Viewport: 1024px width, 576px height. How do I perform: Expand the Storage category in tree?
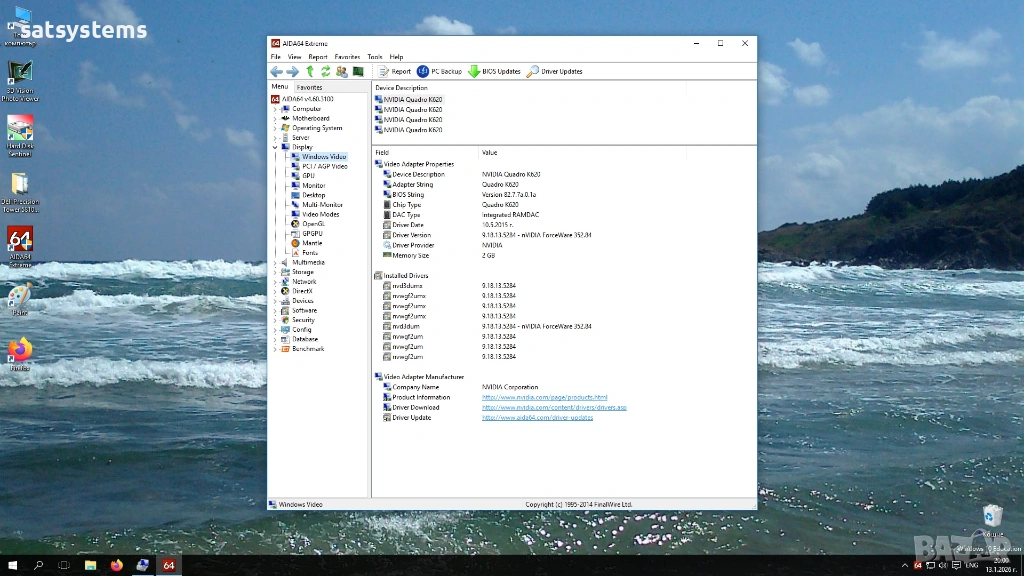[x=275, y=272]
